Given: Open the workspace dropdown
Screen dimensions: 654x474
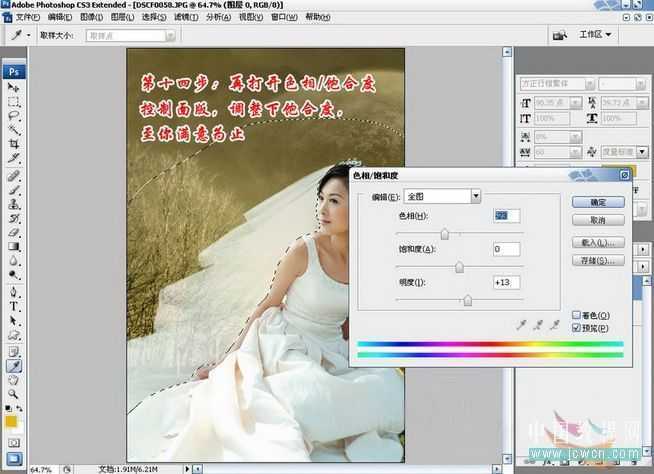Looking at the screenshot, I should (x=595, y=35).
